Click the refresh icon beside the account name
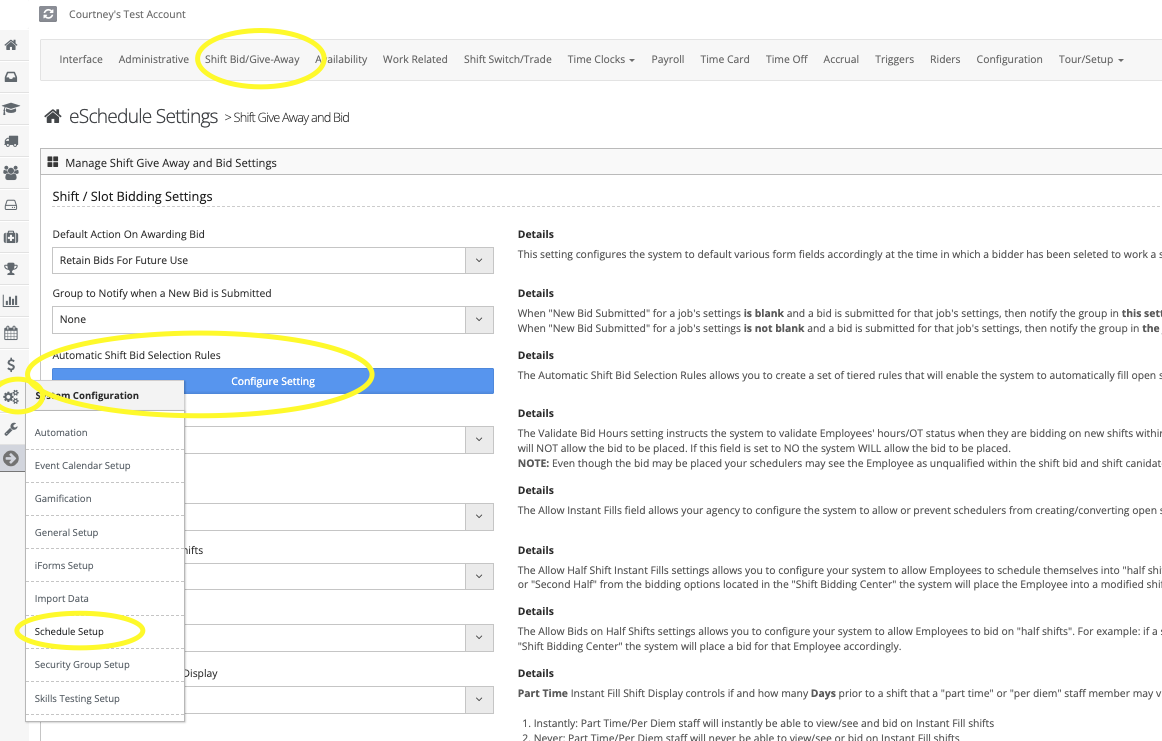The image size is (1162, 741). [x=48, y=14]
